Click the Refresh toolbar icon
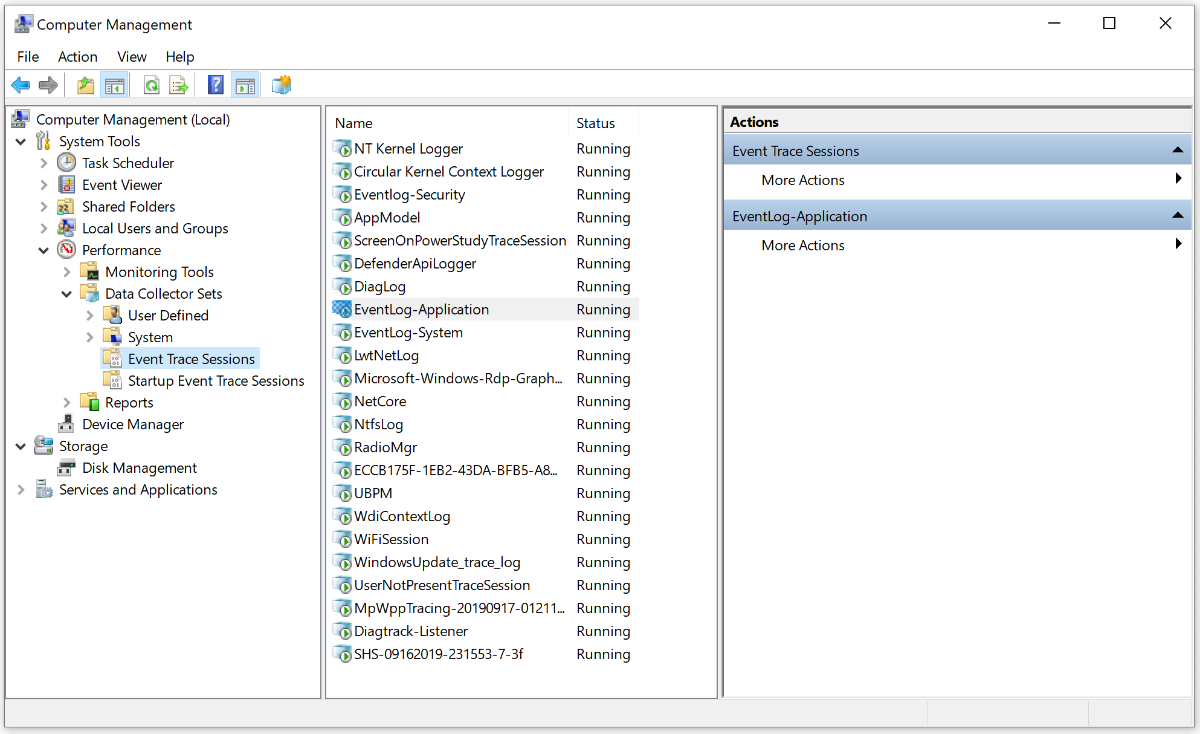The image size is (1200, 734). click(152, 86)
